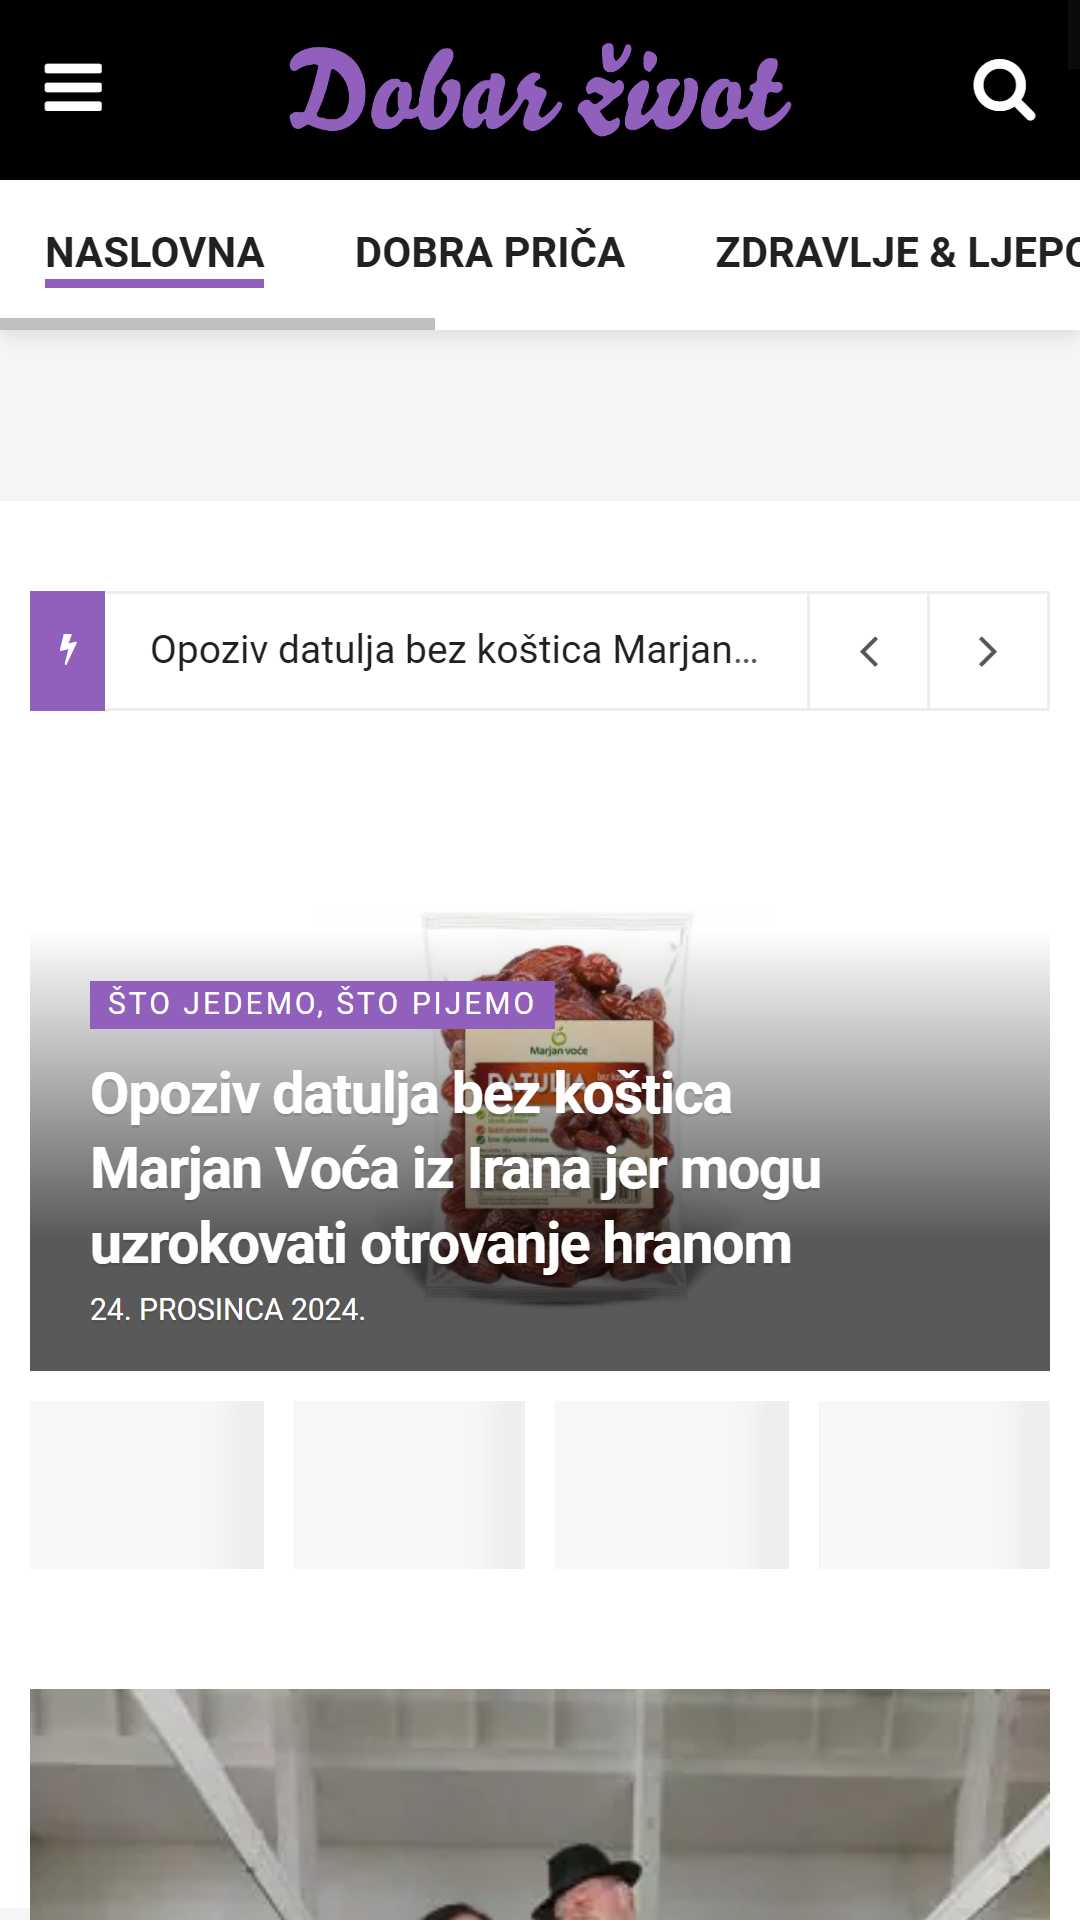Open the fourth placeholder thumbnail
Viewport: 1080px width, 1920px height.
(934, 1485)
